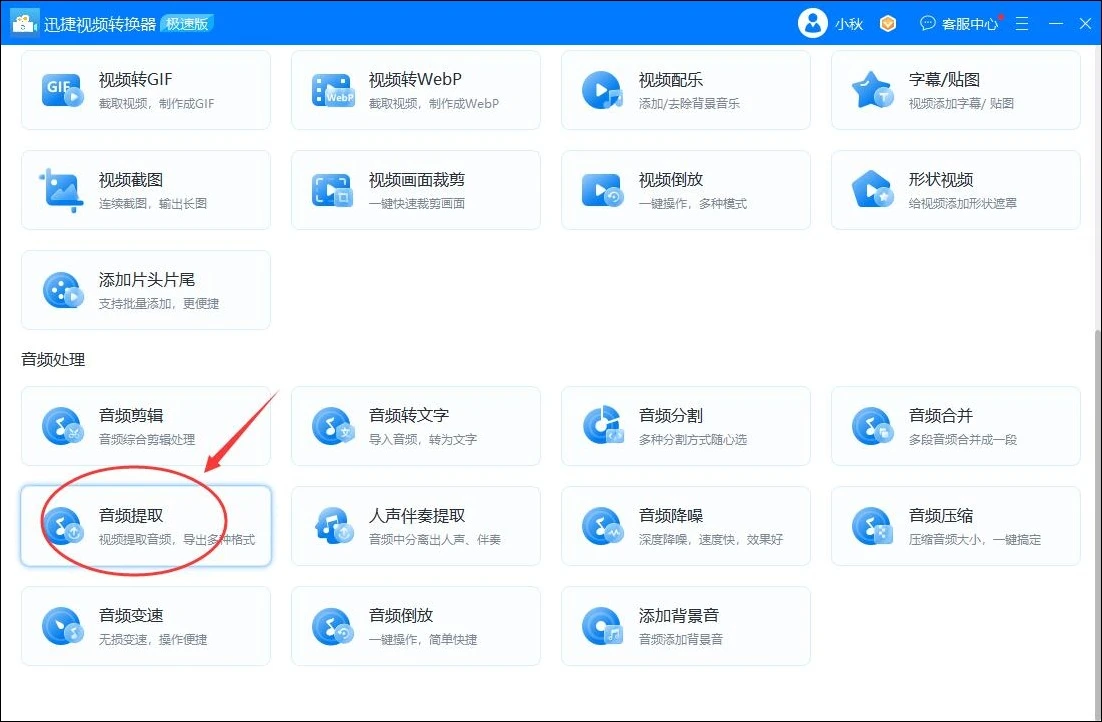Open the 音频压缩 audio compressor

pos(956,525)
